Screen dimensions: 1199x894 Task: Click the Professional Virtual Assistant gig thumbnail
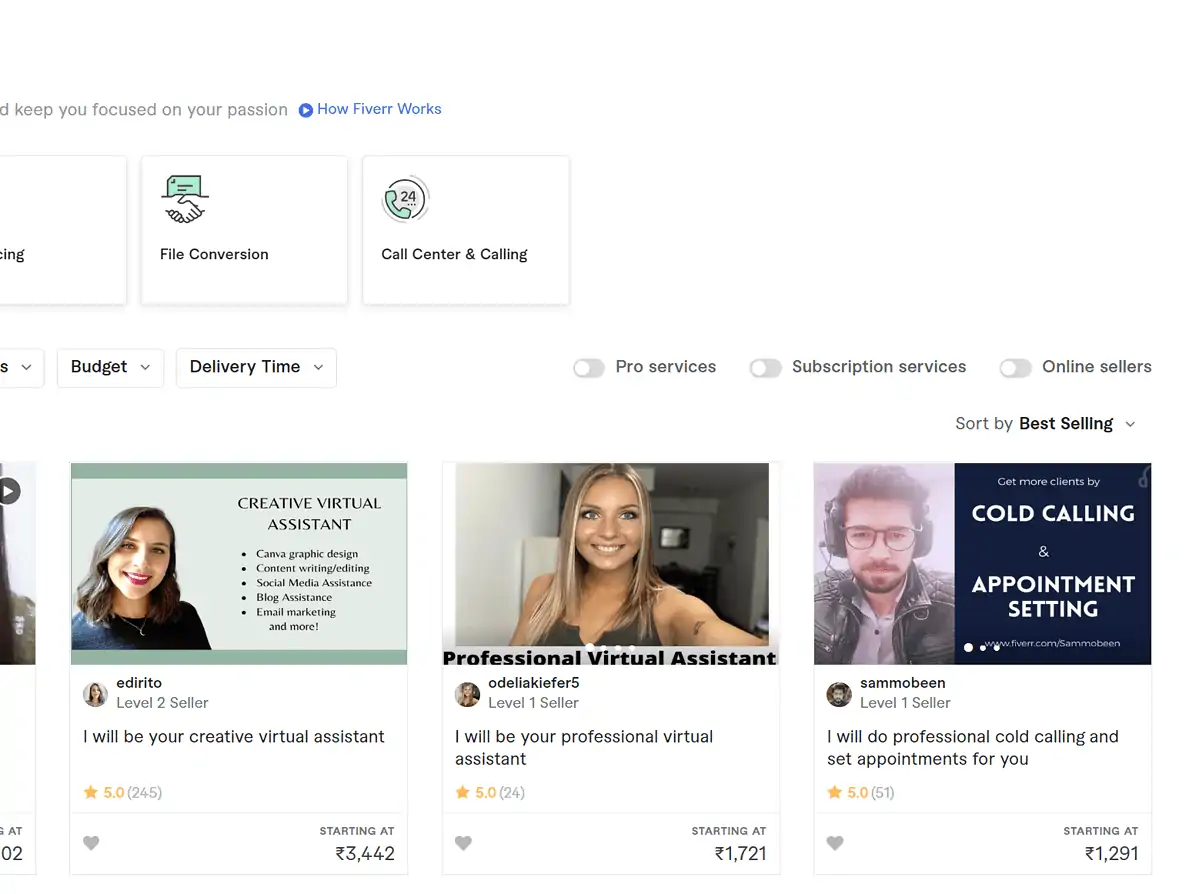point(610,564)
